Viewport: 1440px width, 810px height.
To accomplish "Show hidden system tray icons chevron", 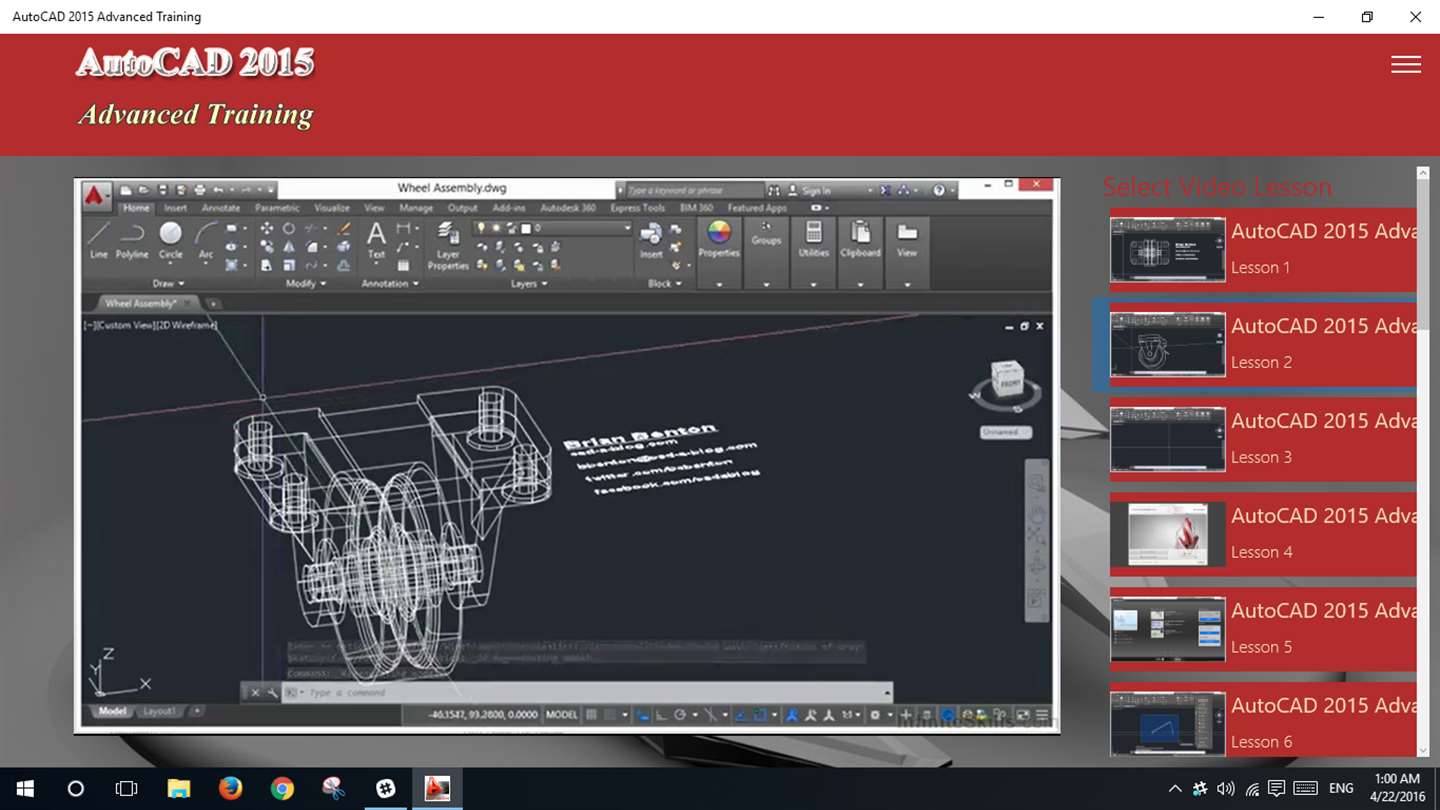I will [1174, 789].
